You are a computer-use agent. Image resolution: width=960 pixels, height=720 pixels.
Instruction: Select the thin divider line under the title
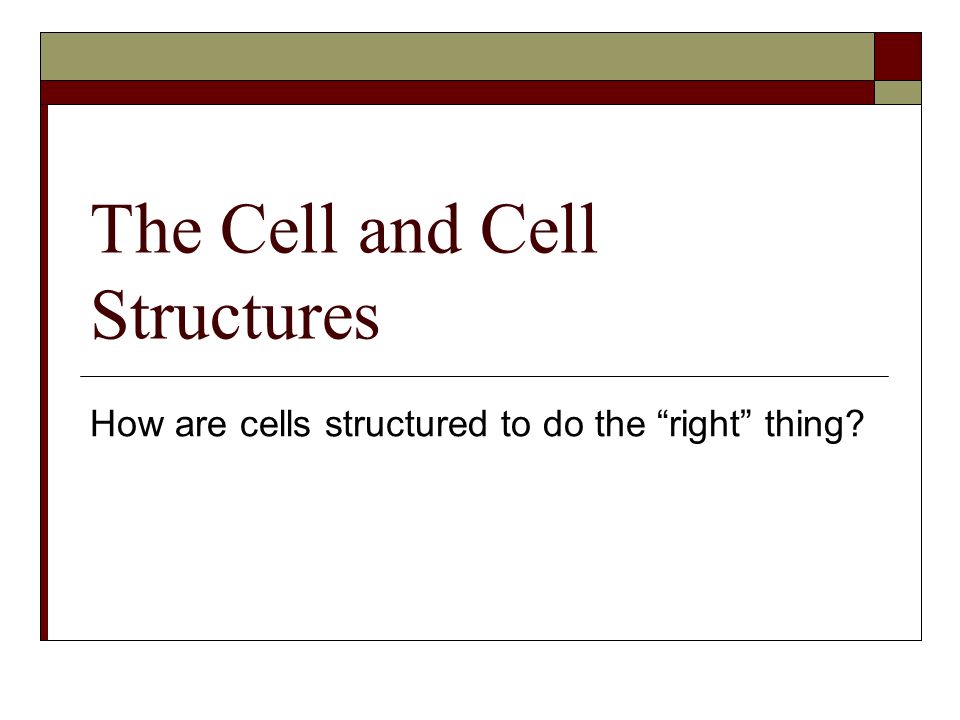click(x=484, y=377)
